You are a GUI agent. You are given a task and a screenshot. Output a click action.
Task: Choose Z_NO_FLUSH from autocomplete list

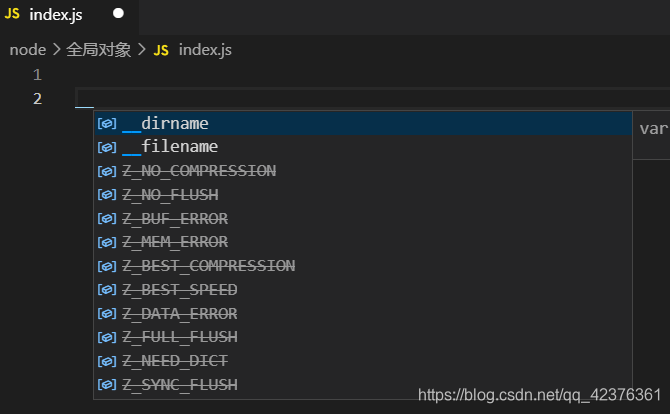pyautogui.click(x=363, y=195)
